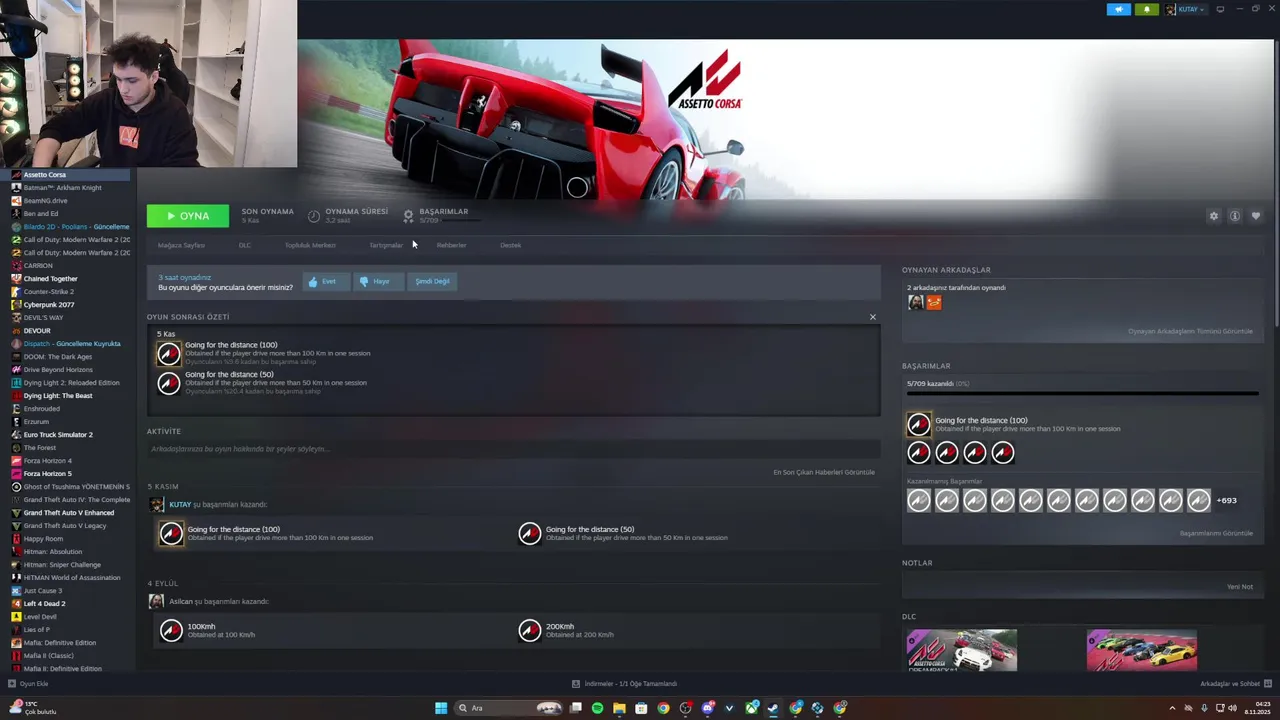Open the DLC tab

pyautogui.click(x=244, y=245)
